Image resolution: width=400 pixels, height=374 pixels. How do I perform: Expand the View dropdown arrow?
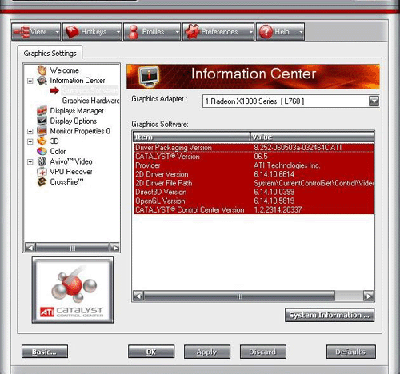[x=57, y=32]
